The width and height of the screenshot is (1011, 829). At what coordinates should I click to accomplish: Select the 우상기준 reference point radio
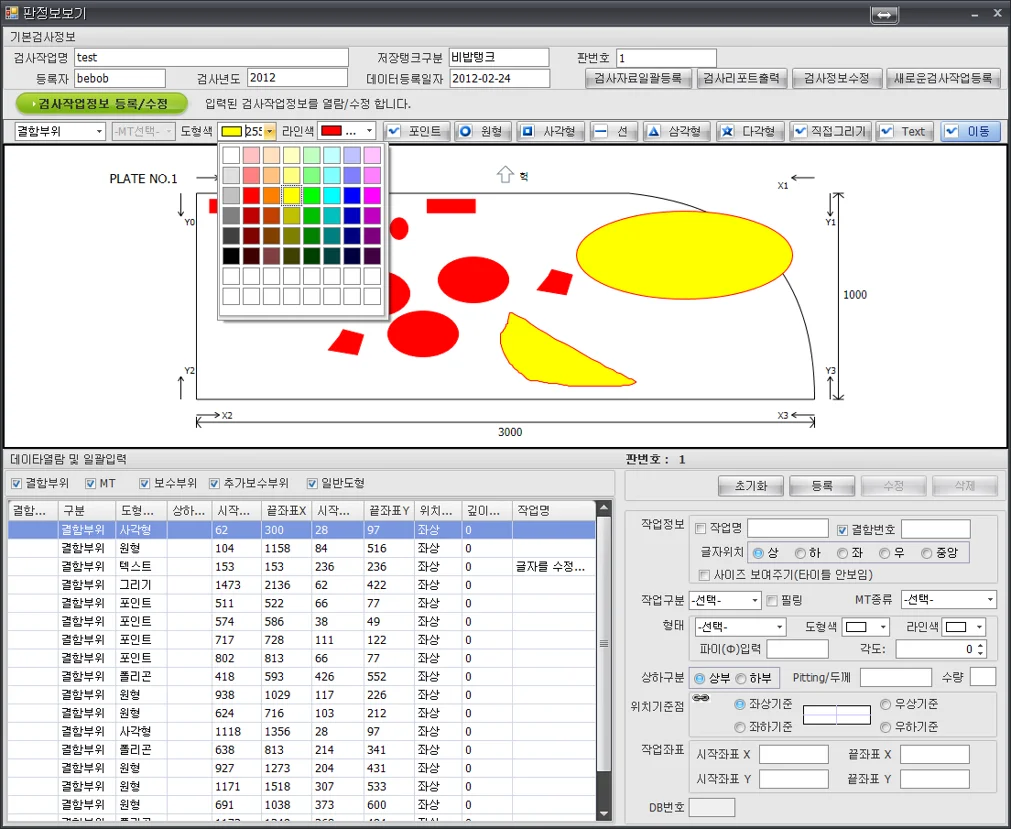(x=885, y=704)
